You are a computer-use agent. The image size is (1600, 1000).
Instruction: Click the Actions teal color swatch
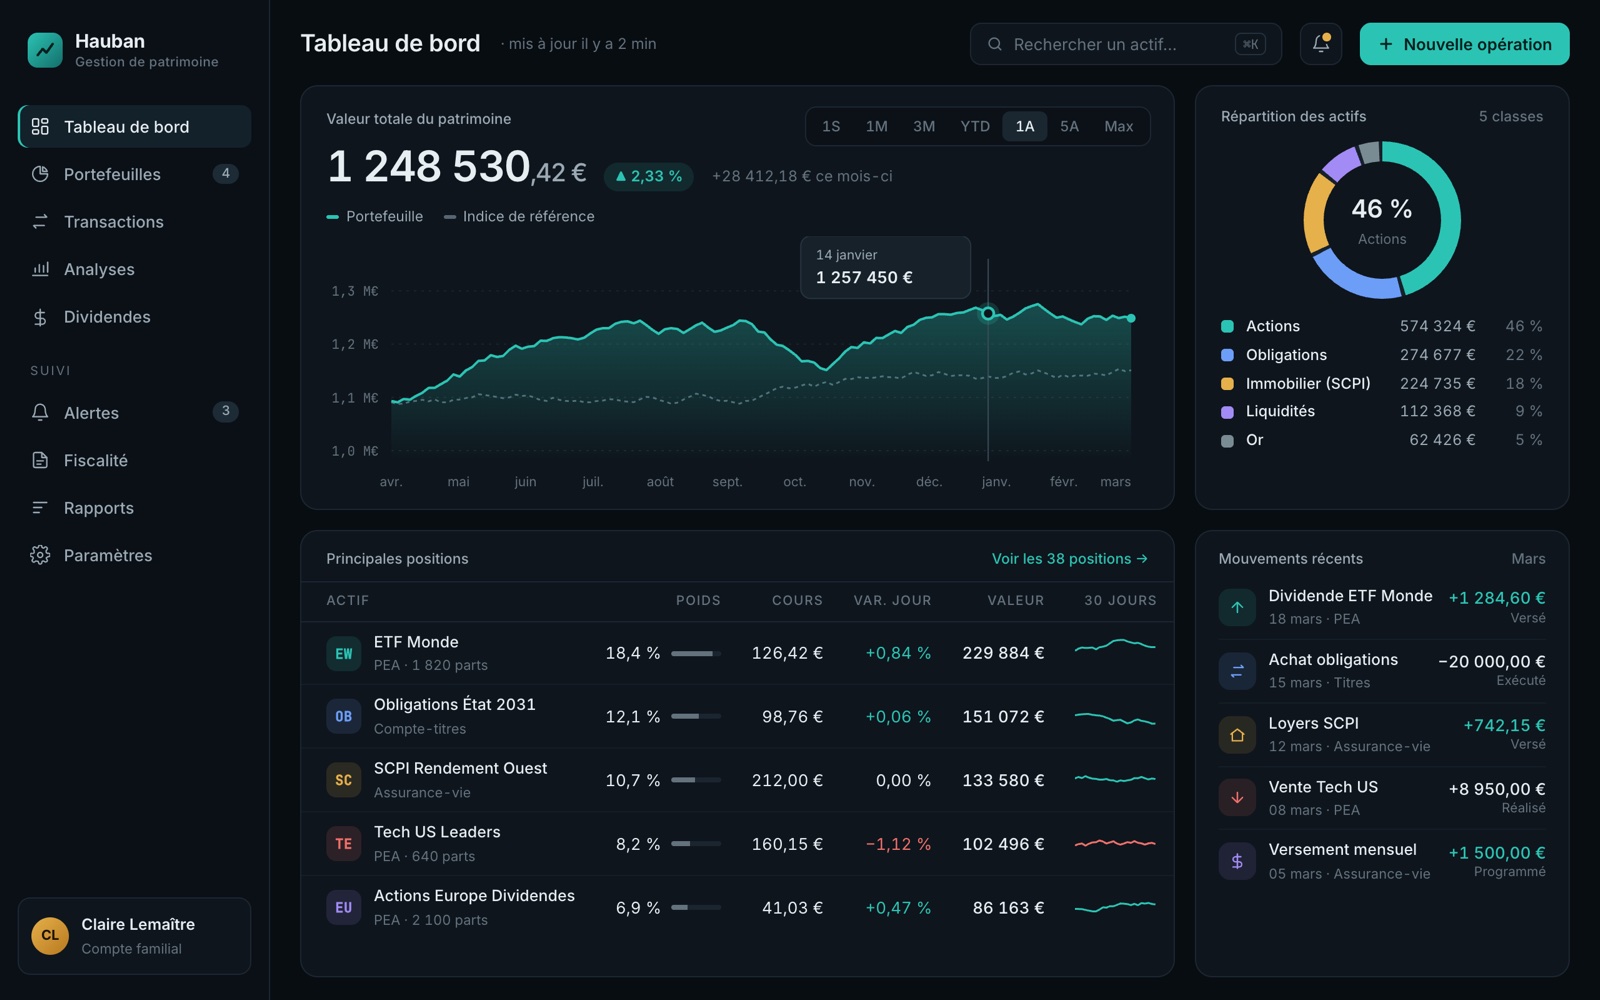coord(1227,326)
